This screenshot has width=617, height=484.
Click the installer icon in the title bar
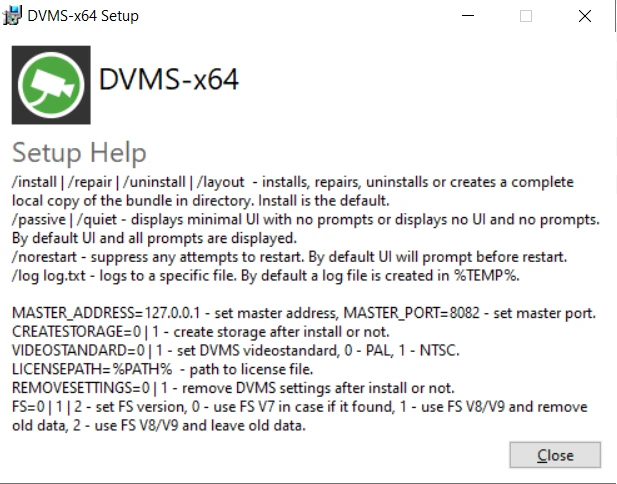[13, 16]
